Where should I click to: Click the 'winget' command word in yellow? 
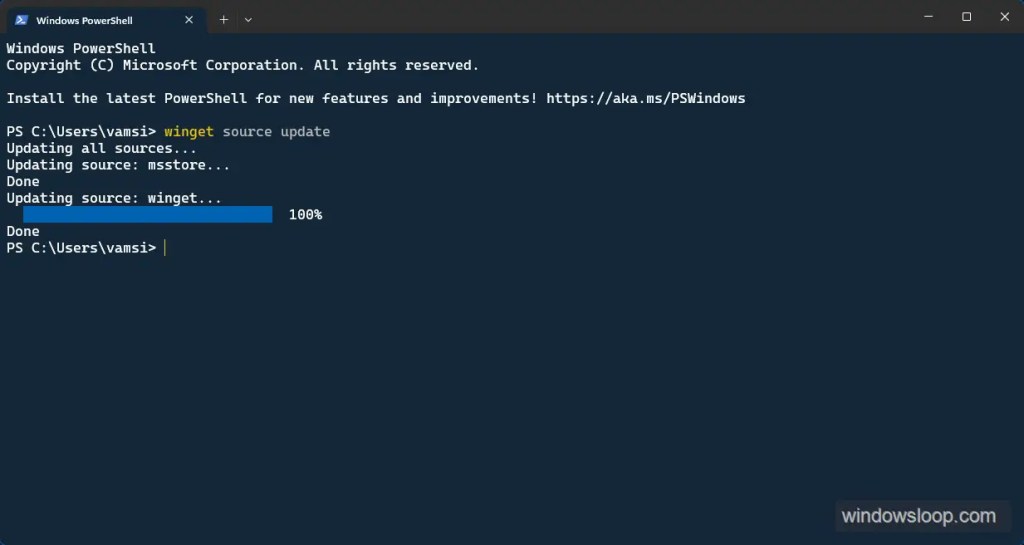(x=189, y=132)
